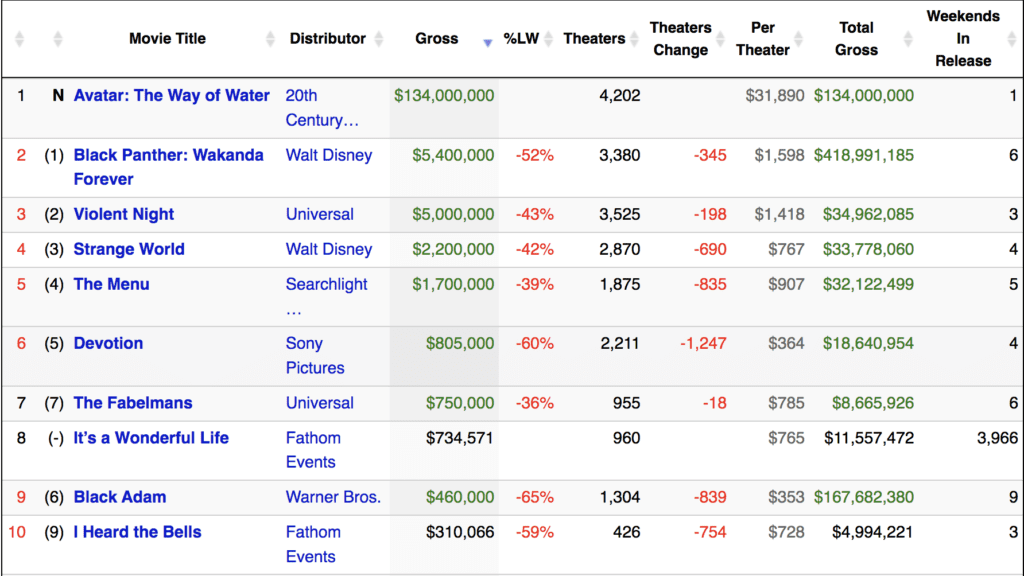Open Sony Pictures distributor link

point(315,355)
